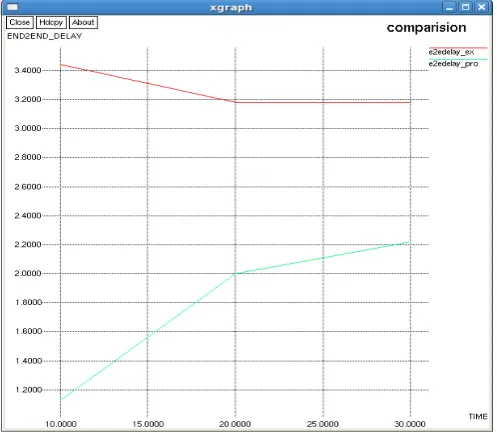Viewport: 497px width, 432px height.
Task: Click the green e2edelay_pro legend line
Action: point(458,59)
